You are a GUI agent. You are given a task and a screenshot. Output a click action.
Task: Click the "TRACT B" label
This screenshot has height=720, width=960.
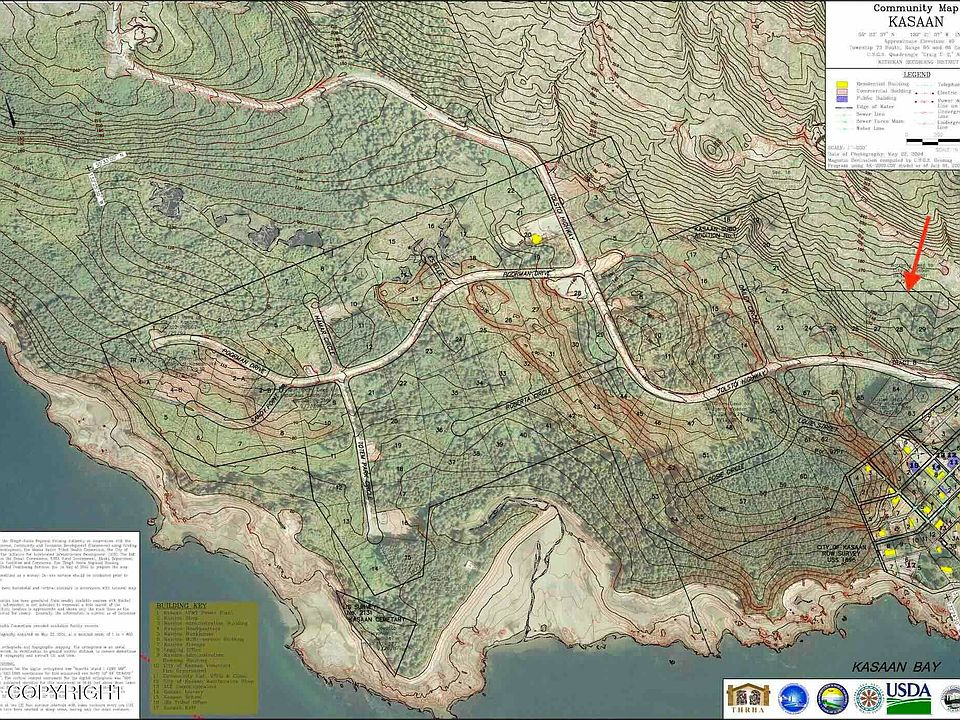coord(904,361)
